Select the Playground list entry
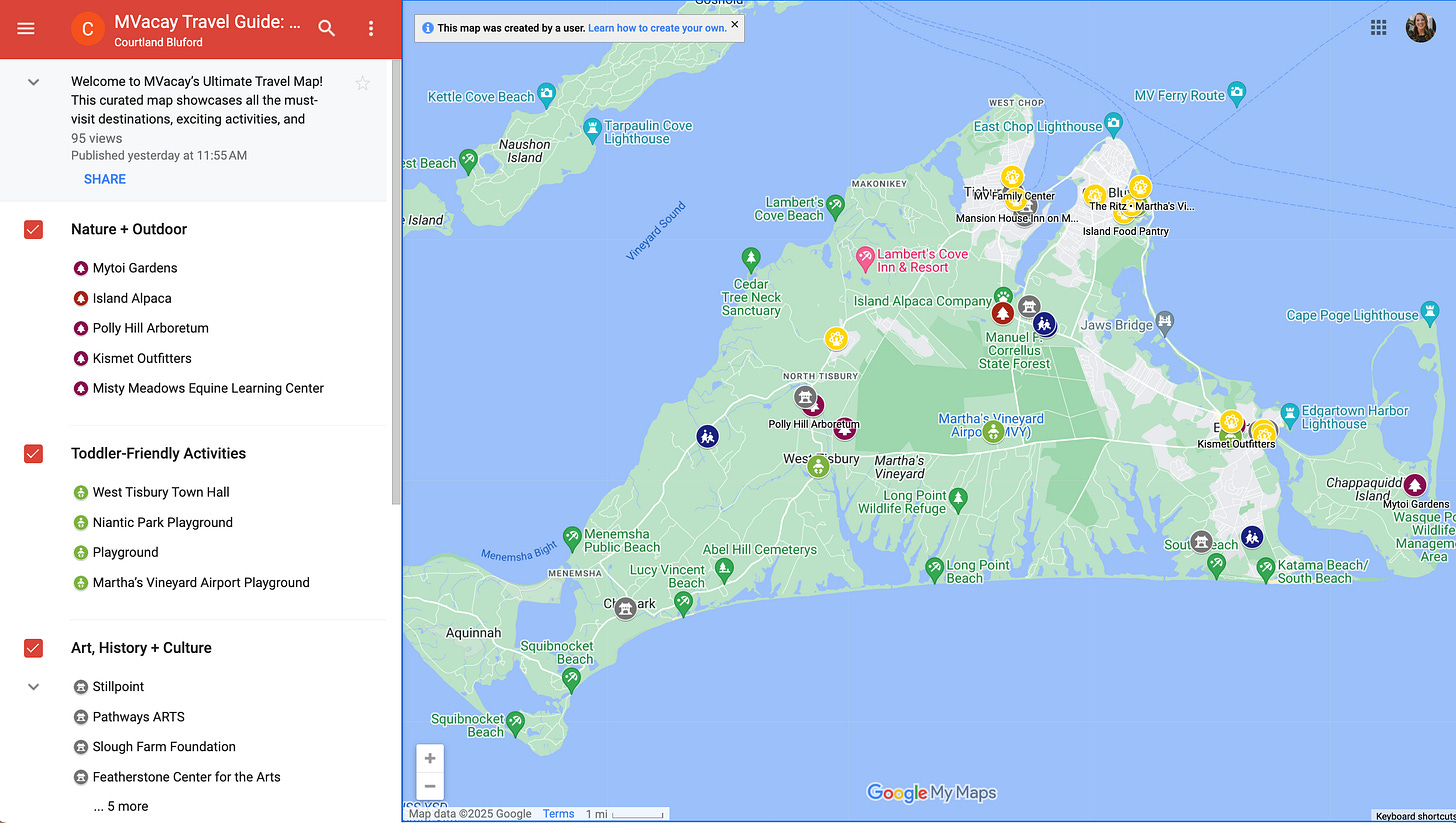 pyautogui.click(x=125, y=552)
